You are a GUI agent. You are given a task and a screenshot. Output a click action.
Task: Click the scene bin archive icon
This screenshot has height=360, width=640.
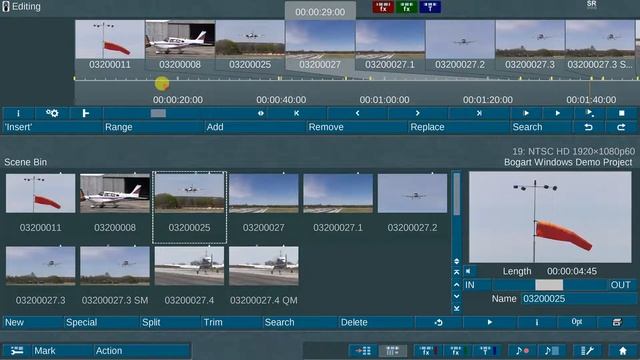[x=617, y=322]
